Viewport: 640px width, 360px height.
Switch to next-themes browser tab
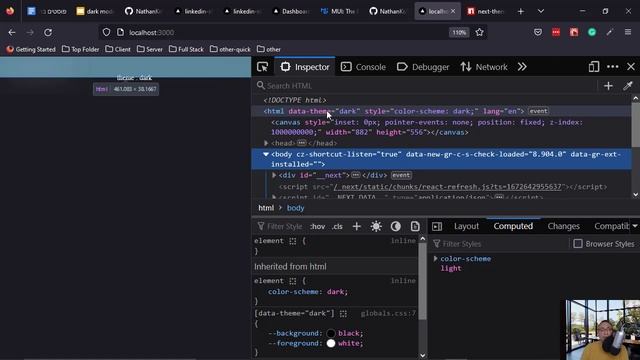[486, 11]
